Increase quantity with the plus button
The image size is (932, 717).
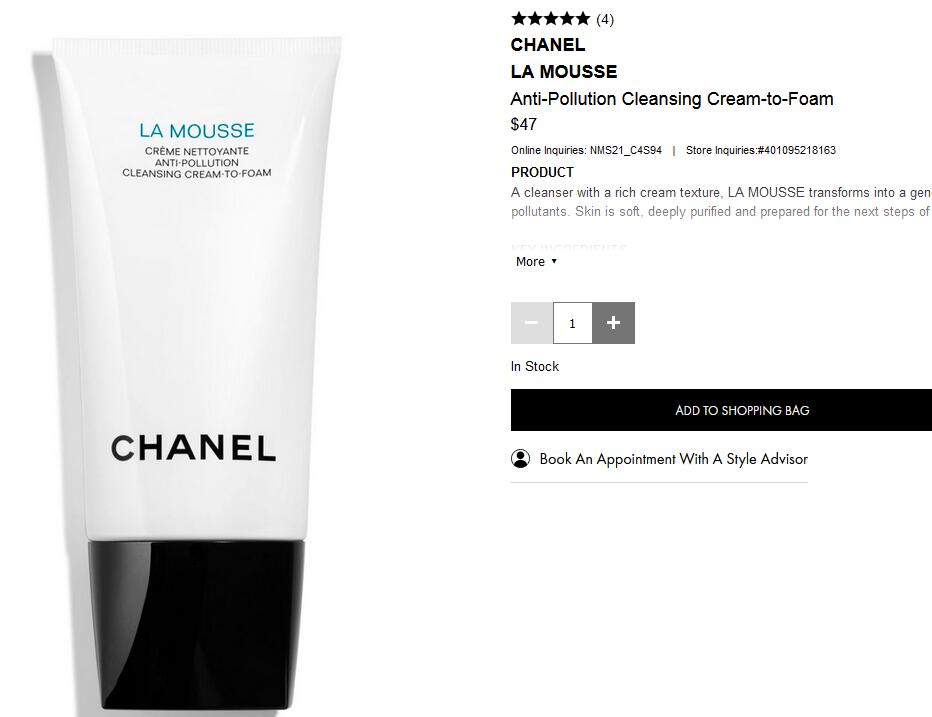[x=613, y=323]
